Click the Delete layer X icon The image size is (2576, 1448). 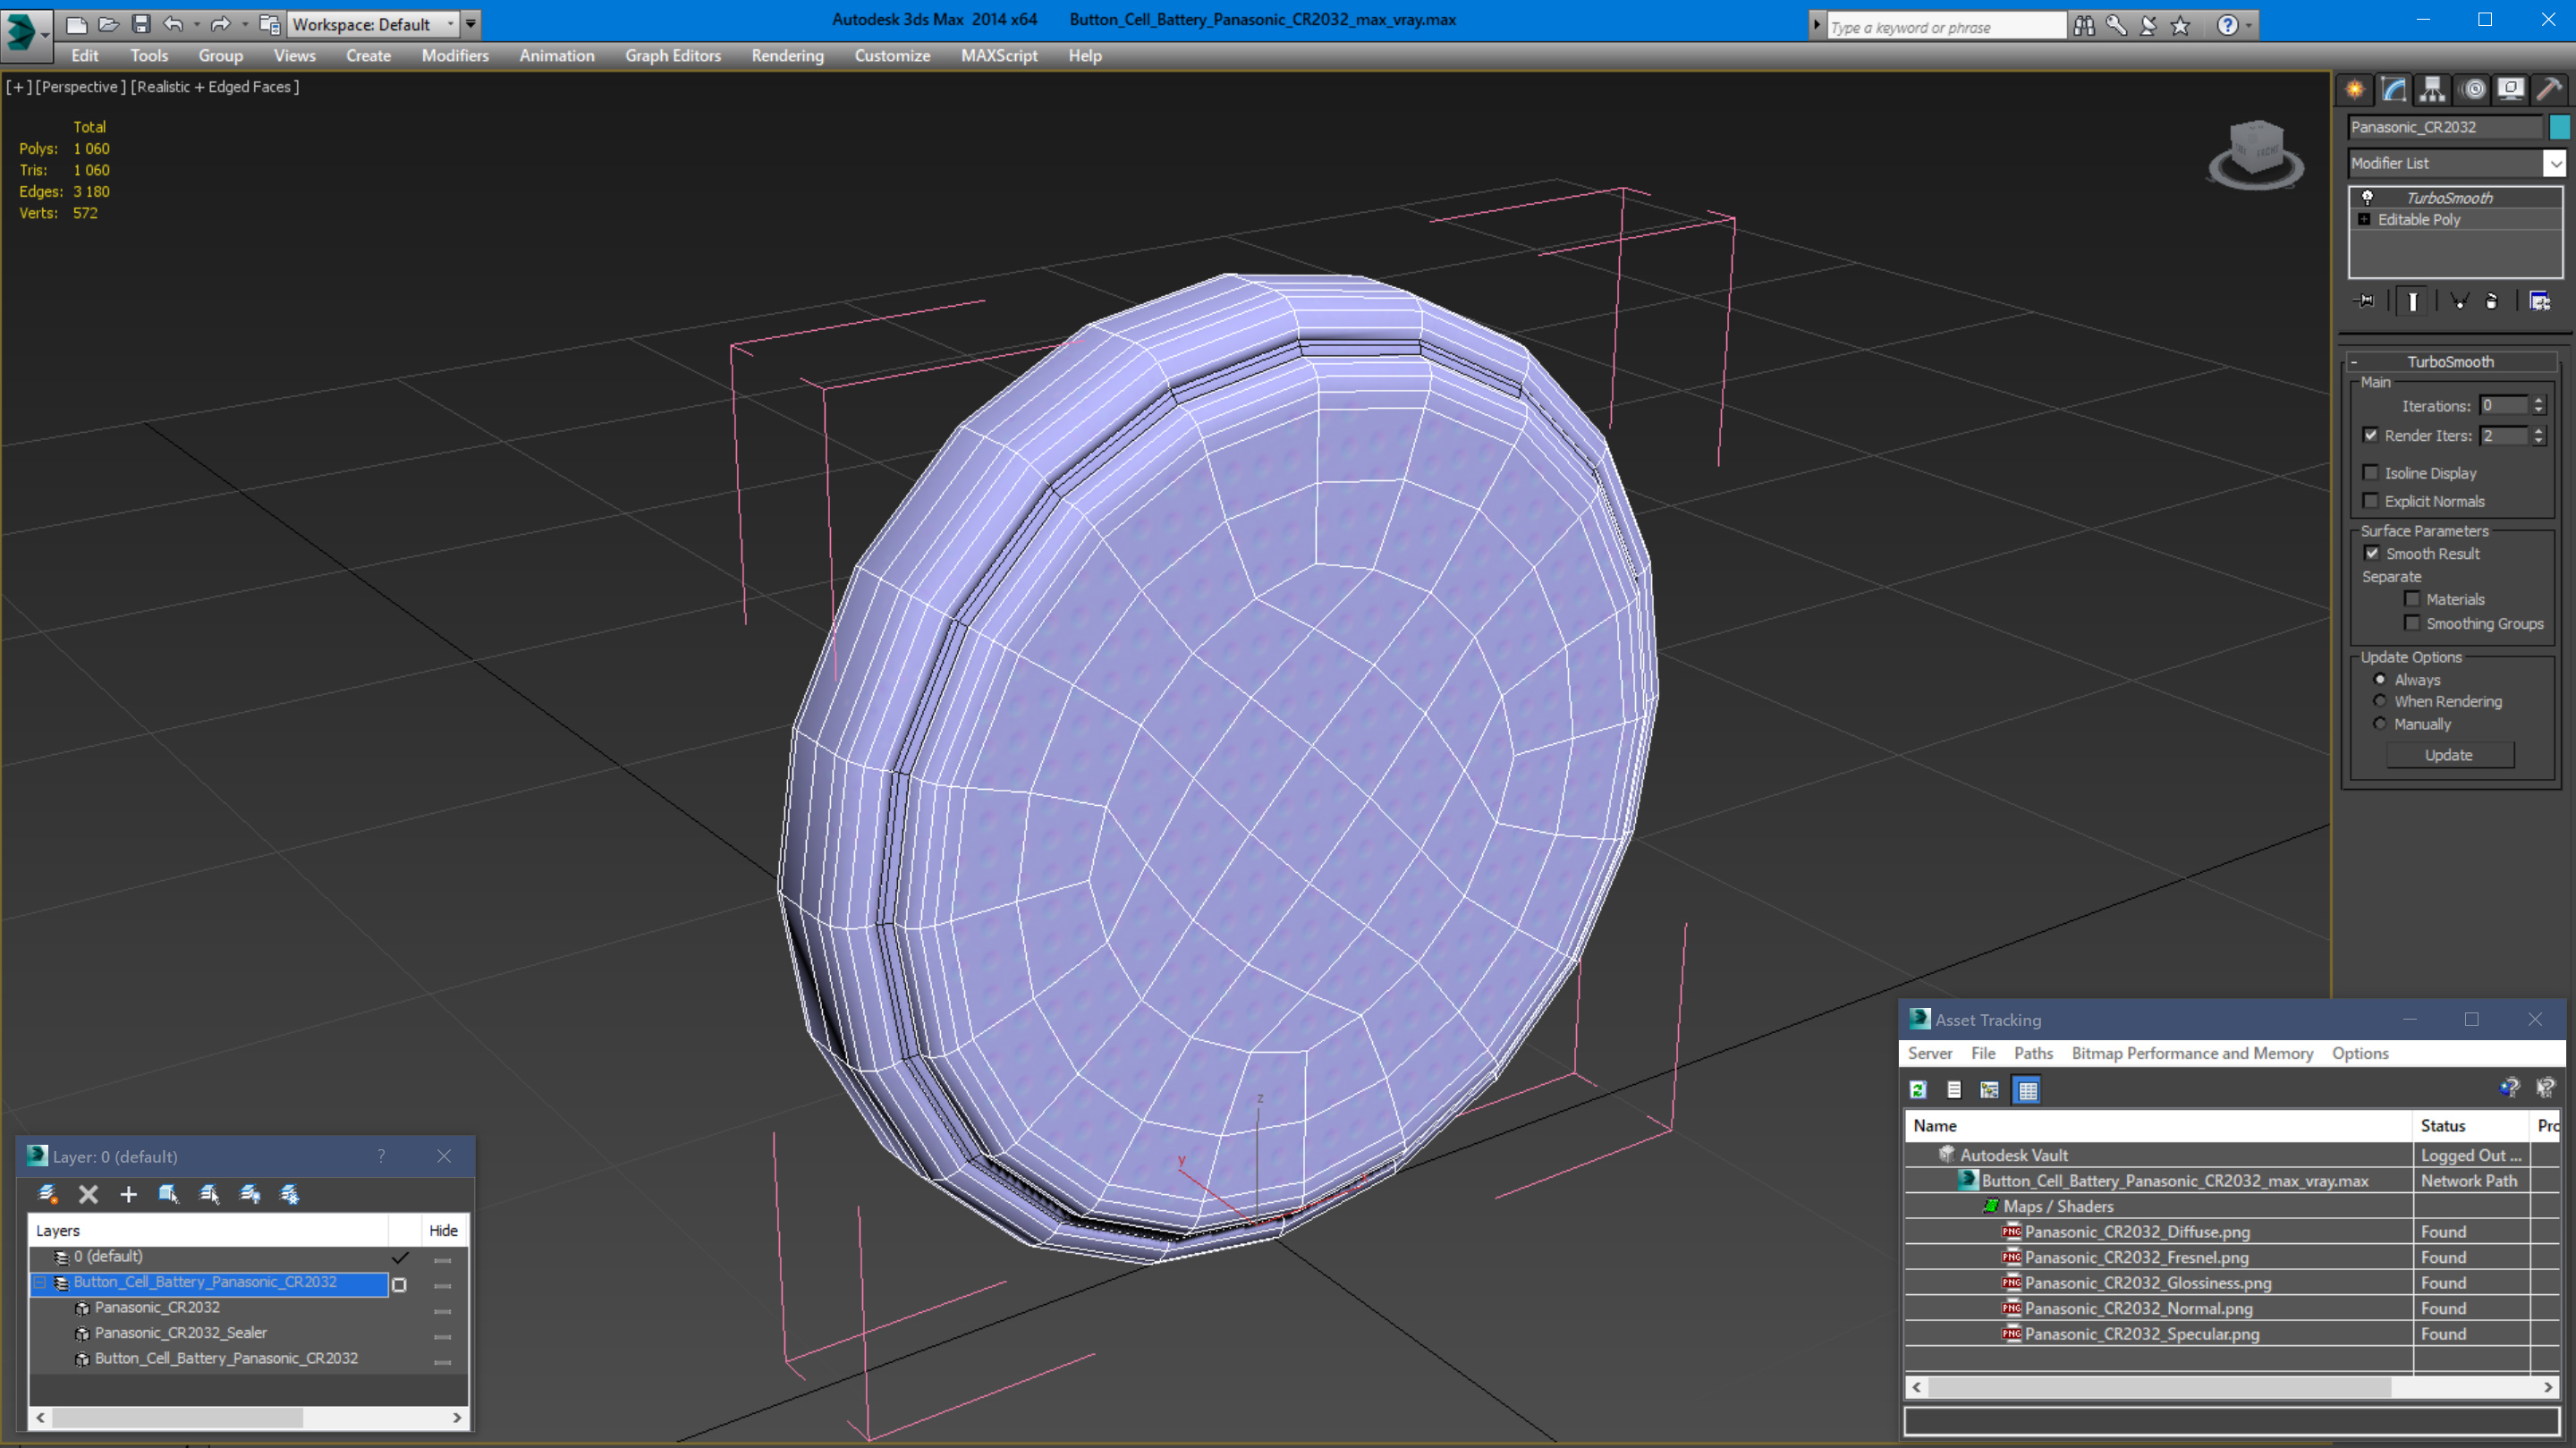tap(88, 1194)
